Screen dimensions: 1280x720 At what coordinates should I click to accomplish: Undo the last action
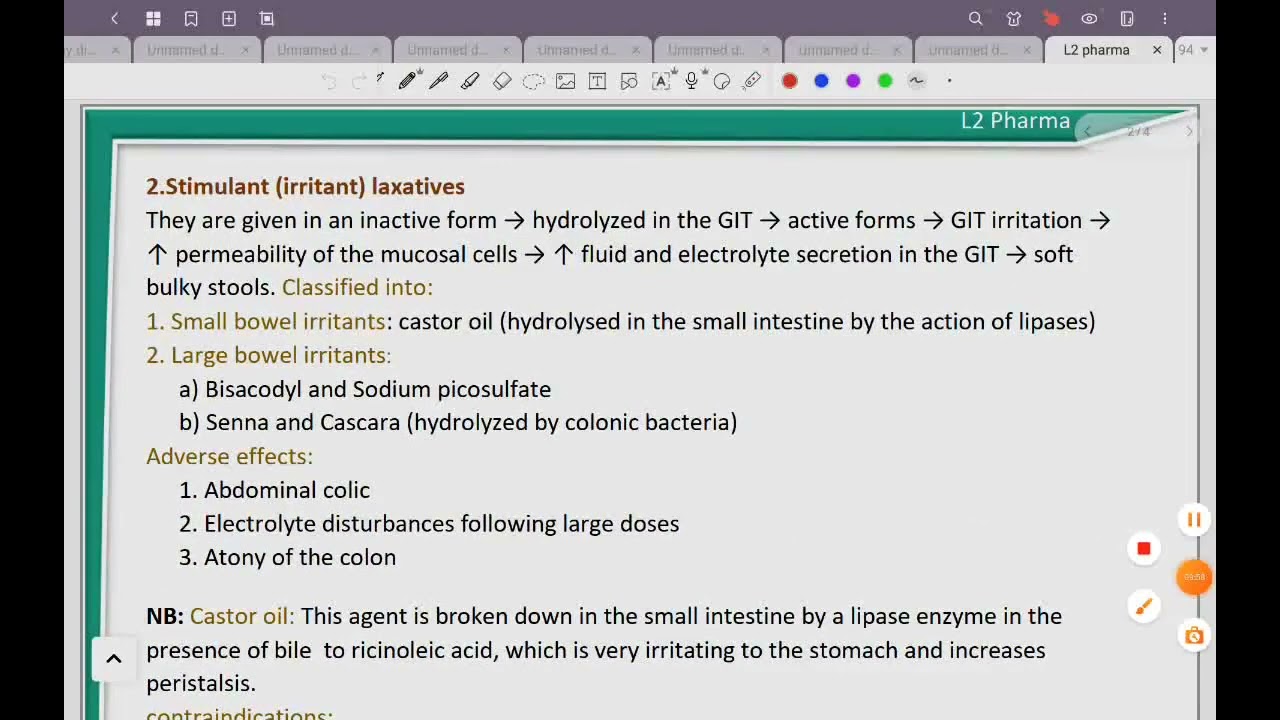(x=329, y=81)
